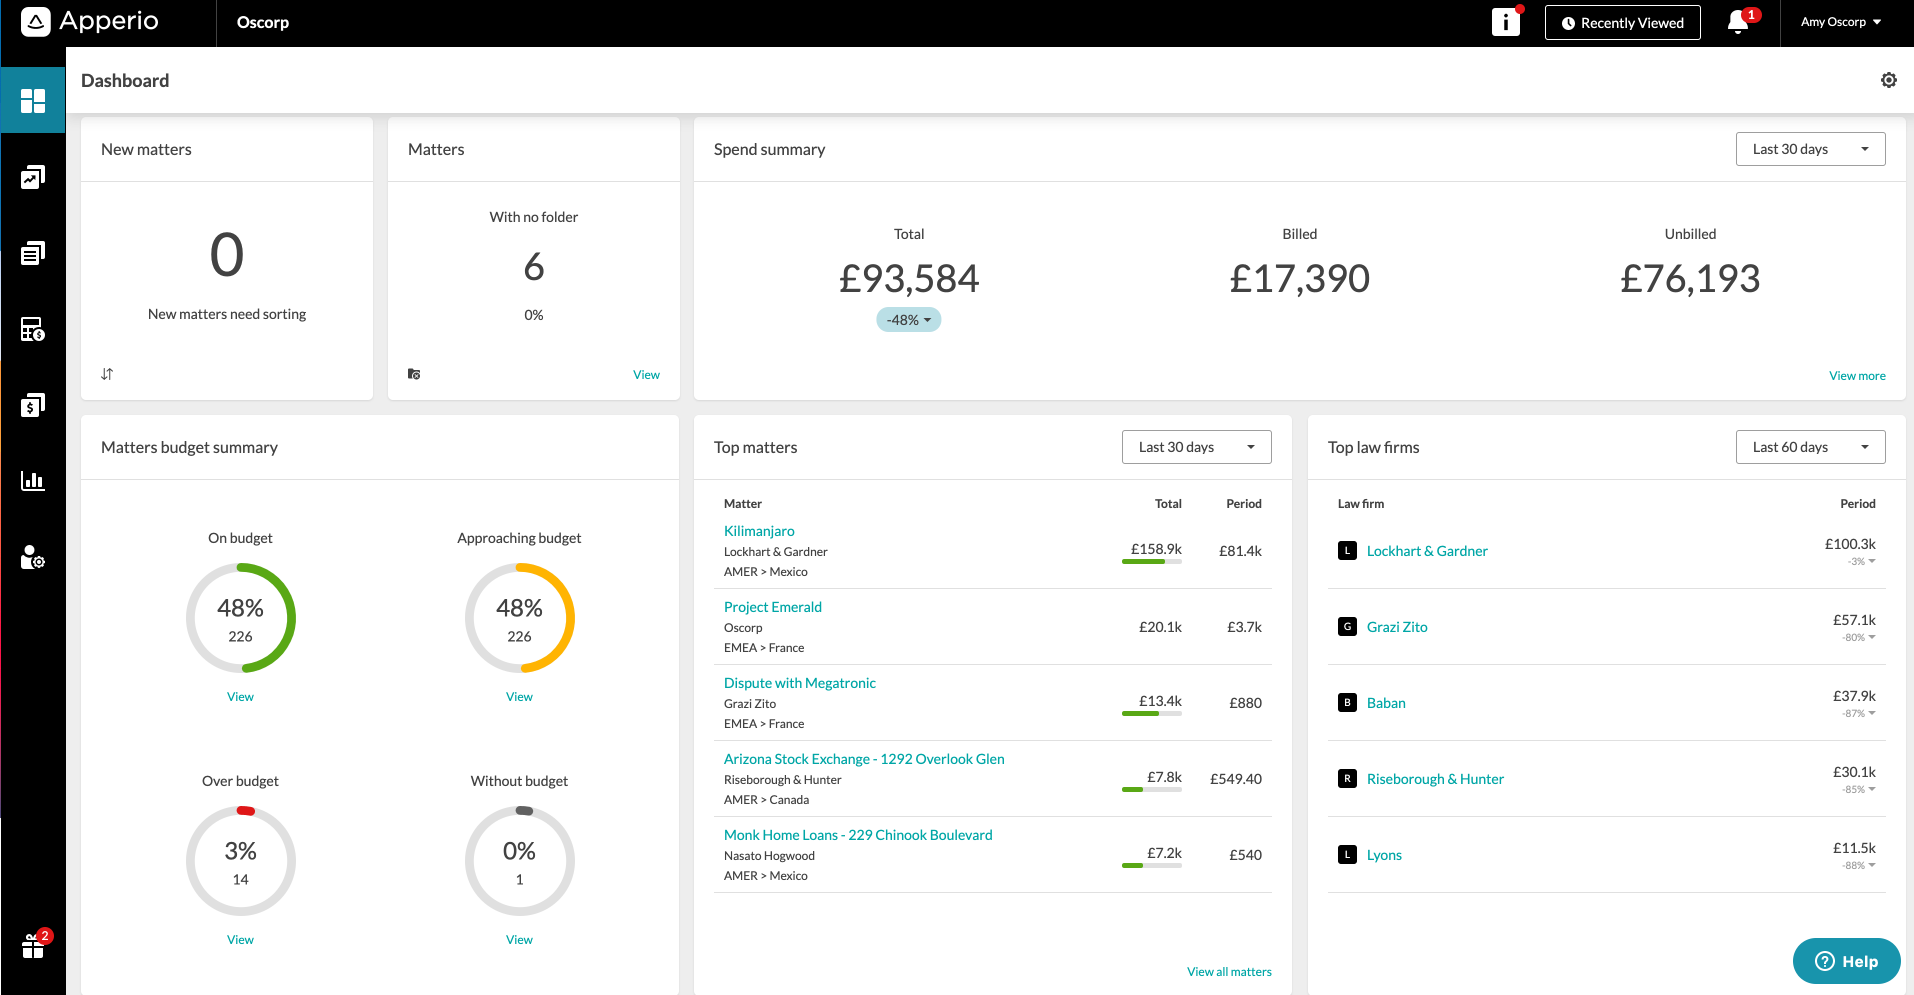Viewport: 1914px width, 995px height.
Task: Click the £76,193 unbilled value
Action: point(1690,279)
